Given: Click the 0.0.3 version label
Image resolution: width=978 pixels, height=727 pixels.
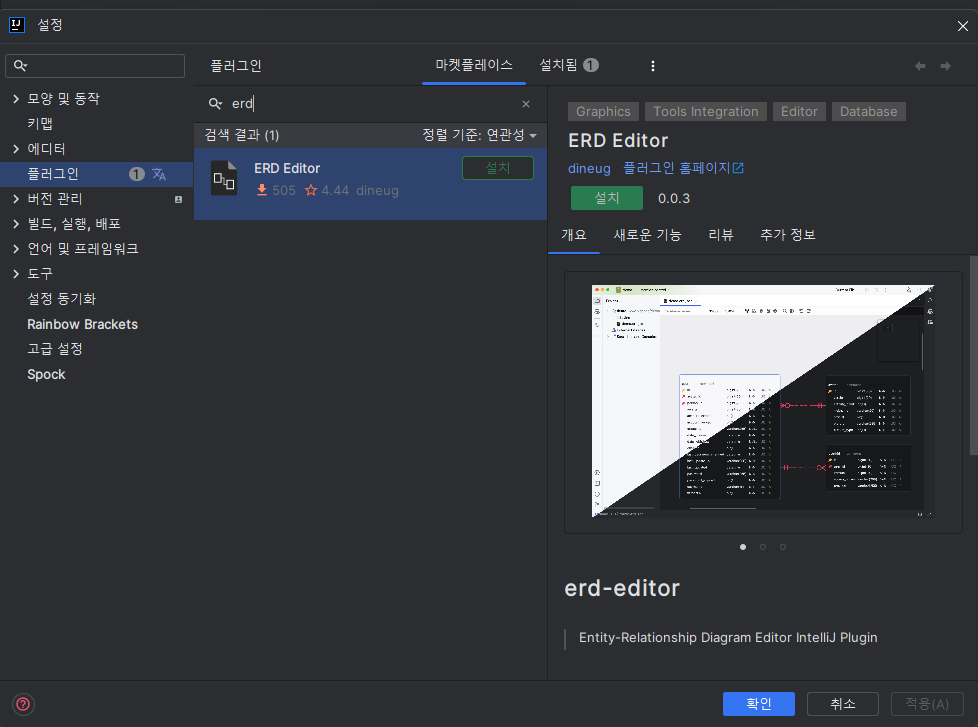Looking at the screenshot, I should pos(674,198).
